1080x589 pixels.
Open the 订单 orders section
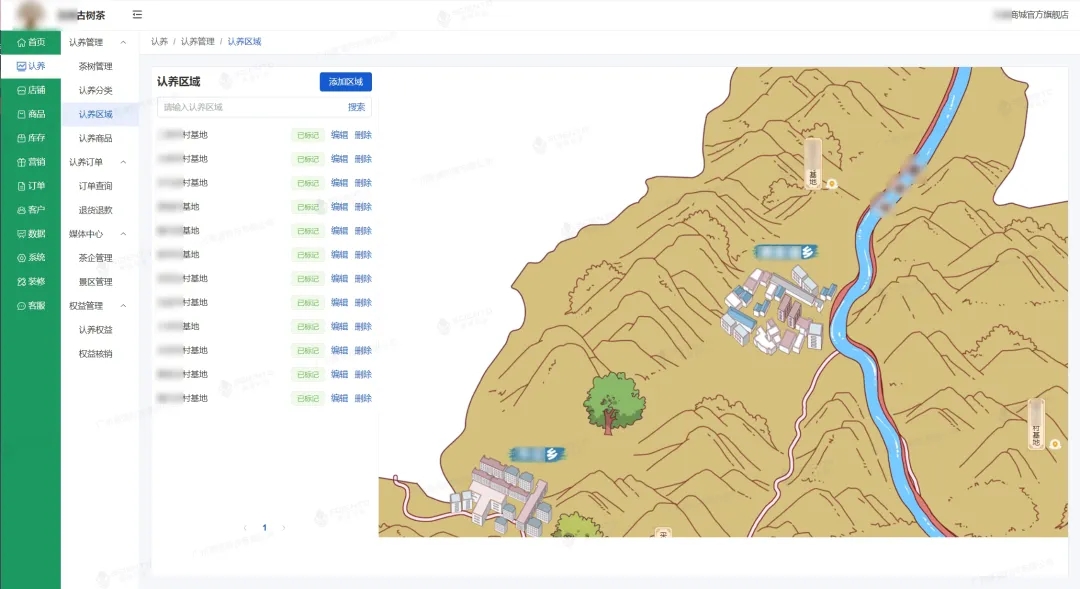coord(30,186)
